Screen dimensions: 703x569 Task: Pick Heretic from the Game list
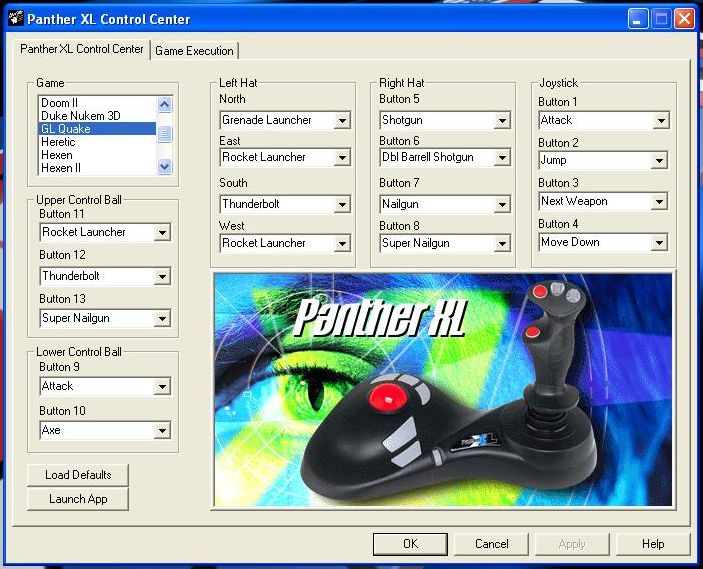tap(97, 142)
